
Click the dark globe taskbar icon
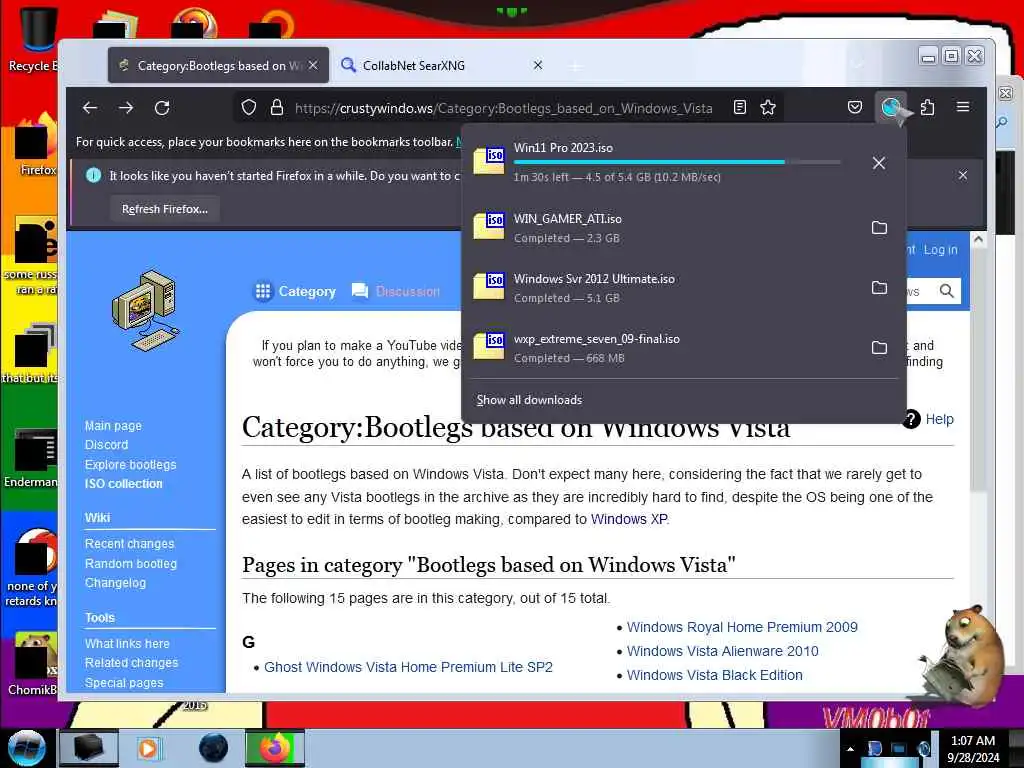[x=214, y=748]
